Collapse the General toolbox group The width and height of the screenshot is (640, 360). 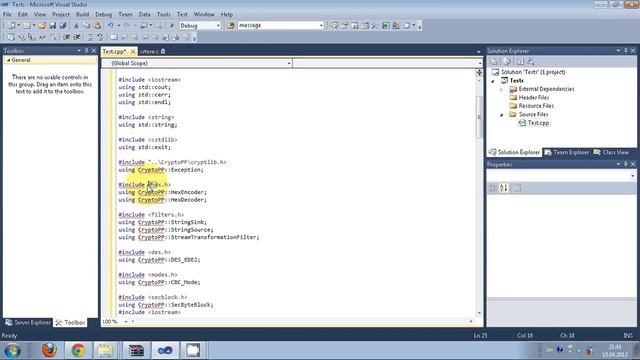pos(8,60)
